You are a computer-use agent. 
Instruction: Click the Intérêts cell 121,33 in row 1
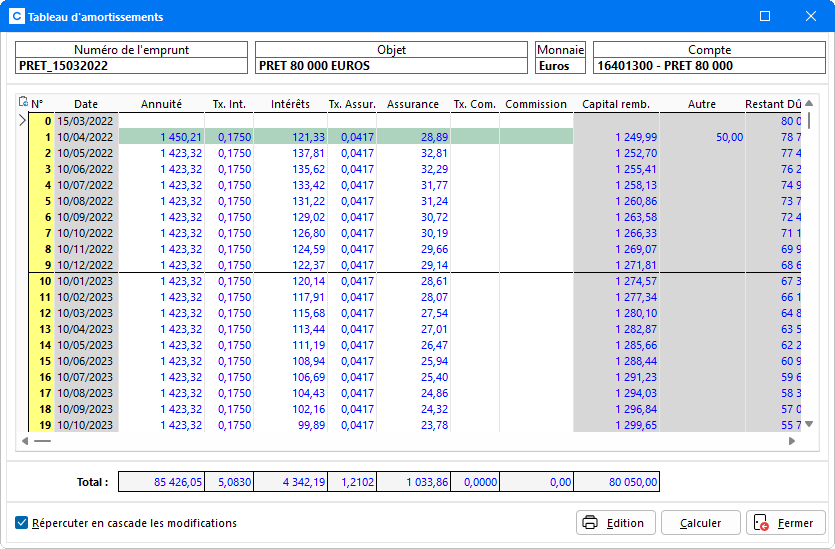[x=290, y=137]
